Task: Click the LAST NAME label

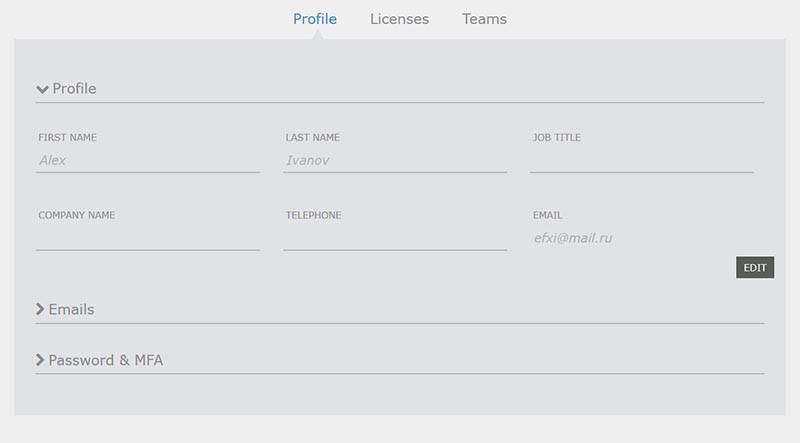Action: pos(313,137)
